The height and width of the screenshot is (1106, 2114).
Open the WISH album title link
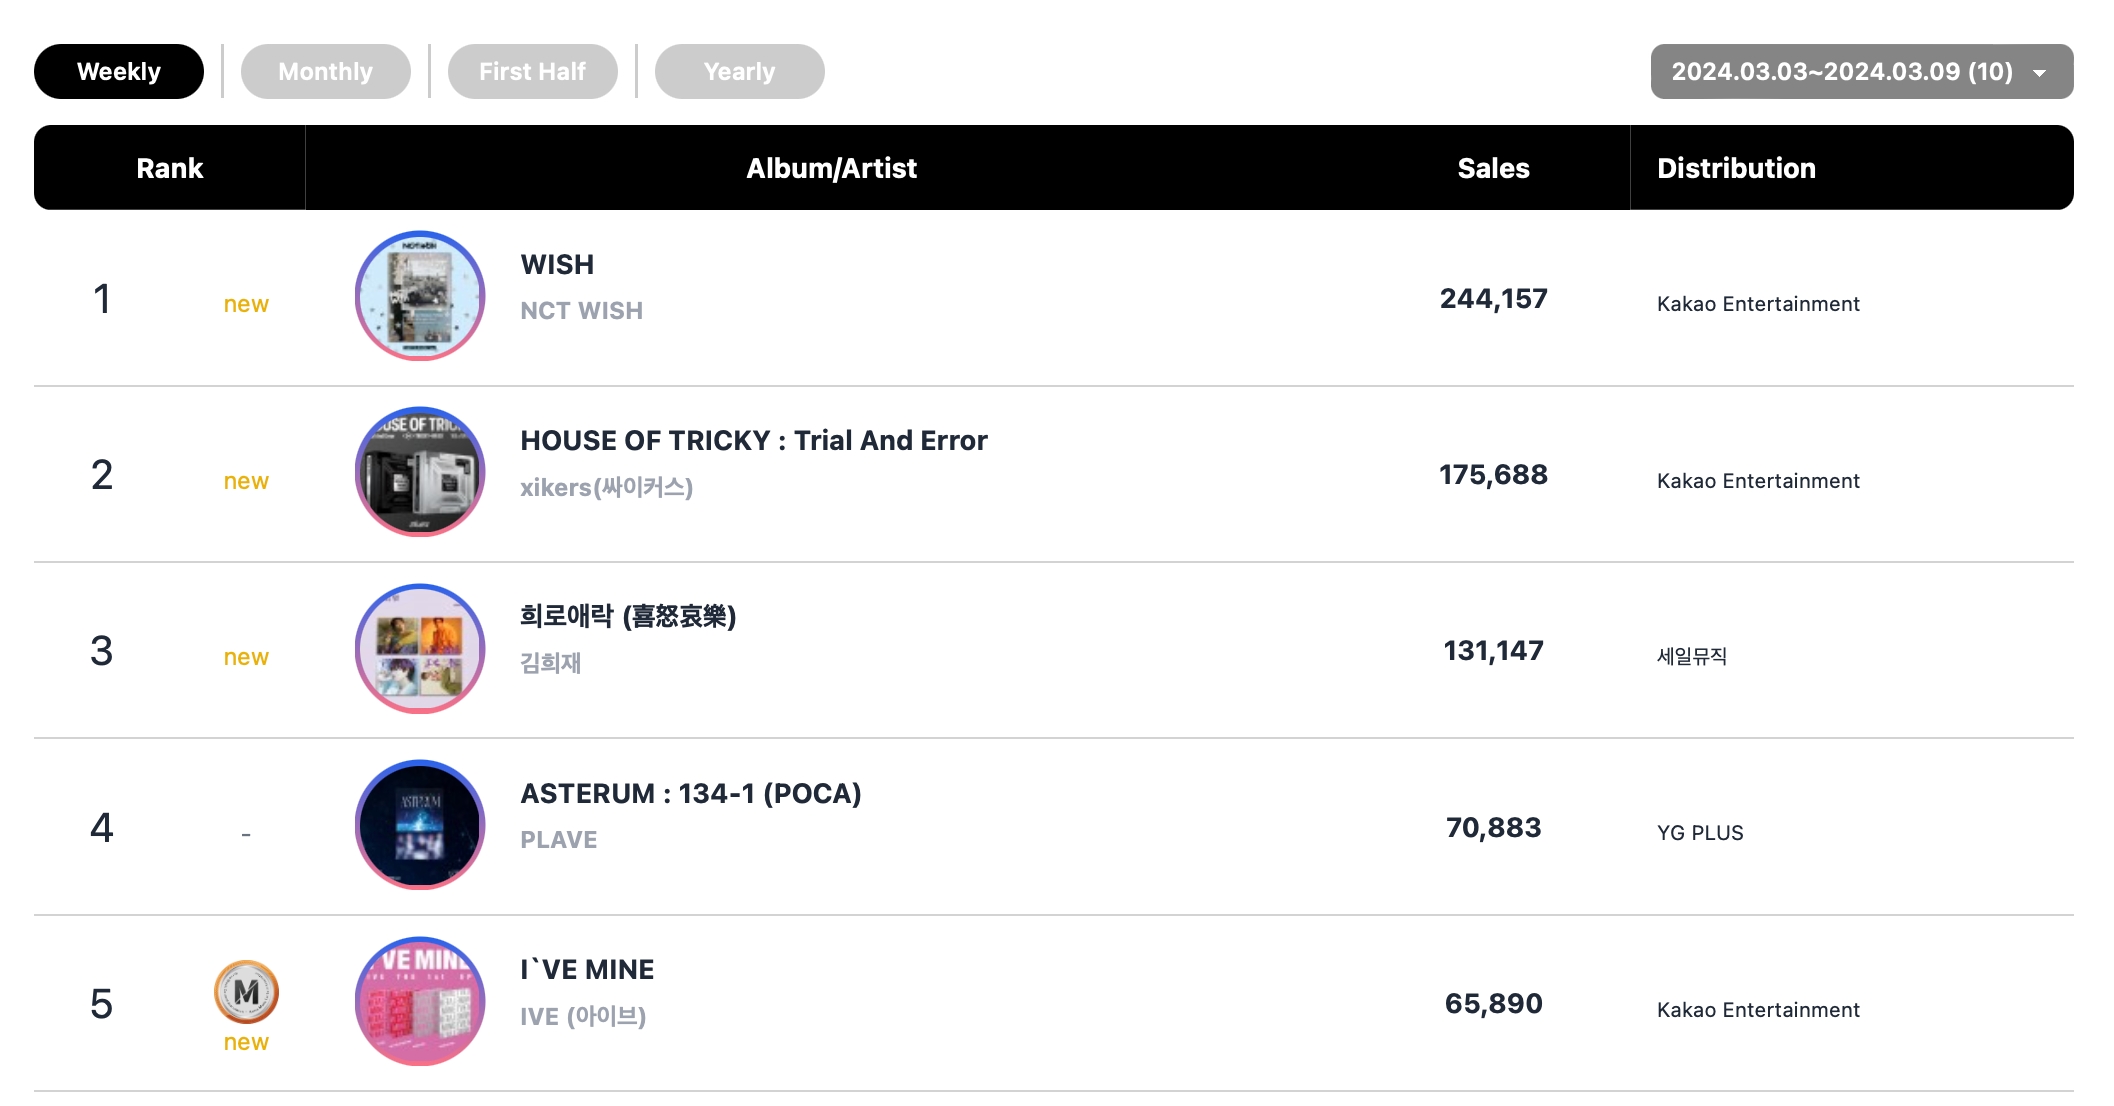coord(557,265)
